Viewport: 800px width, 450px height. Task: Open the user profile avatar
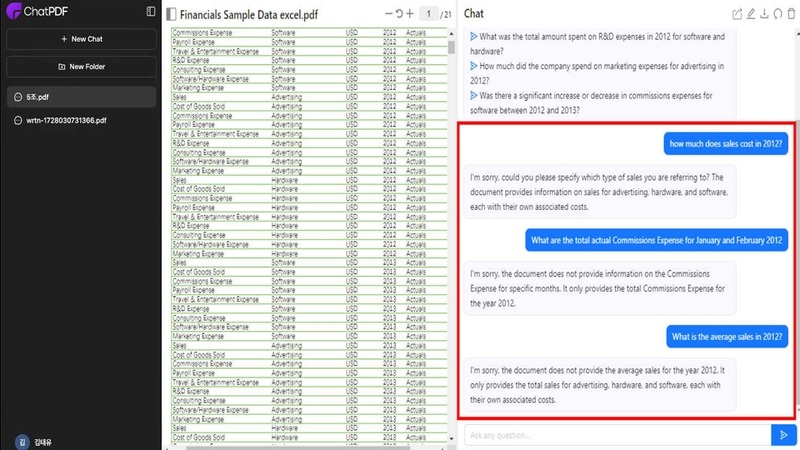[22, 442]
